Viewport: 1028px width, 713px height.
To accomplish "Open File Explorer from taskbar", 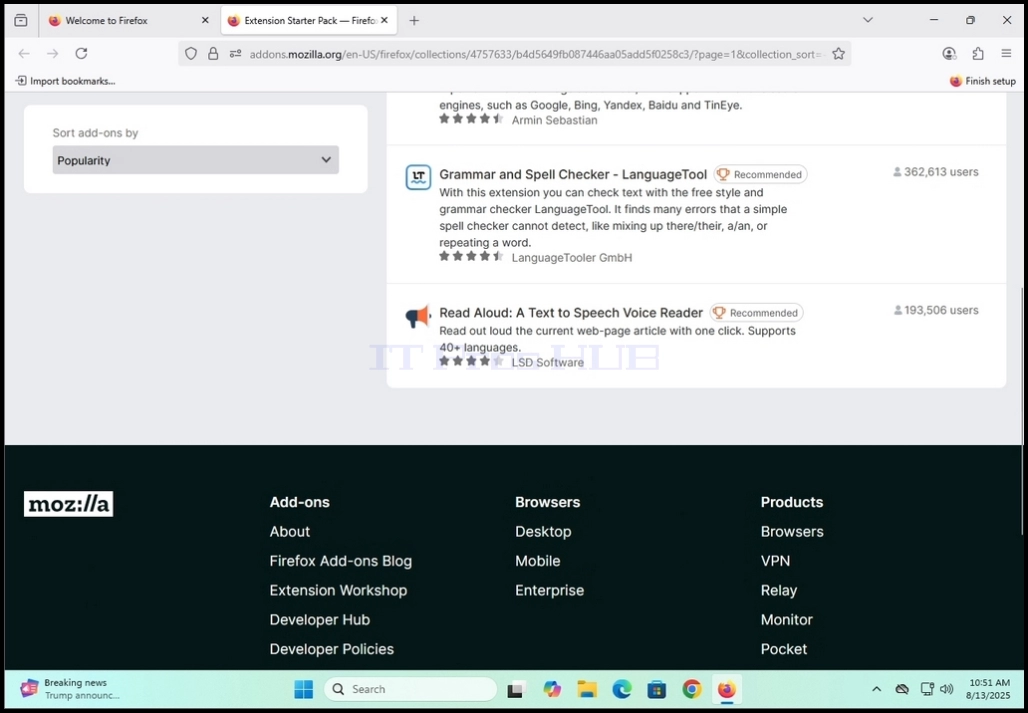I will click(587, 689).
